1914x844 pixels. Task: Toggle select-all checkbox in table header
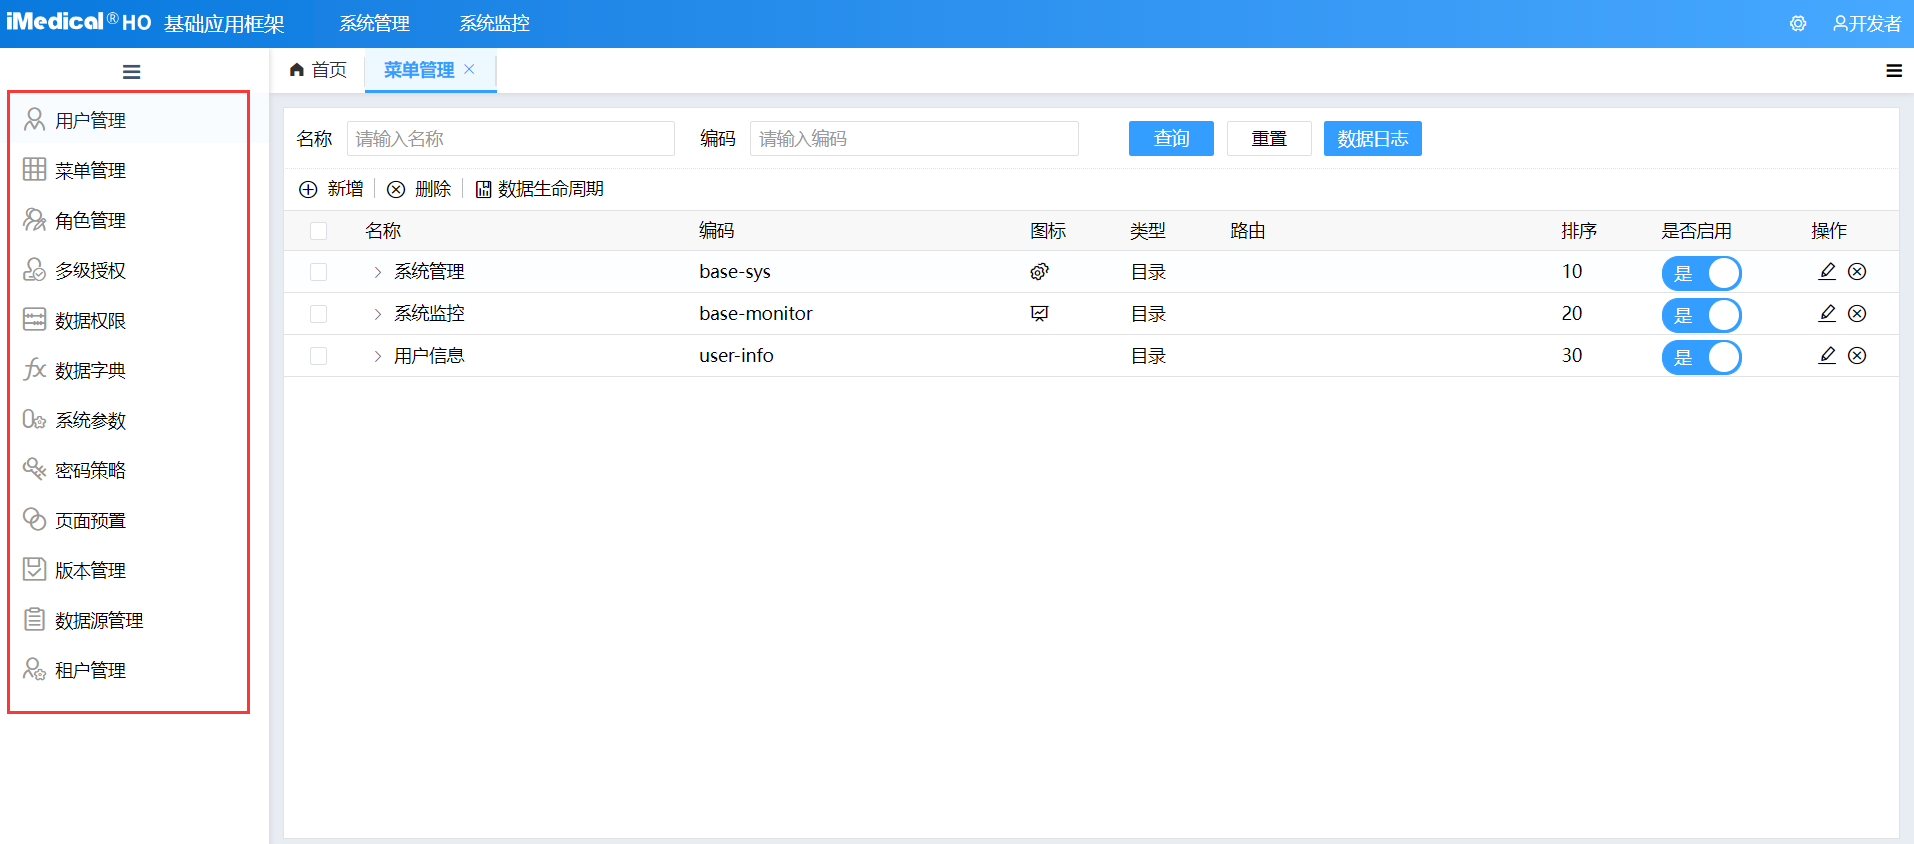tap(319, 231)
